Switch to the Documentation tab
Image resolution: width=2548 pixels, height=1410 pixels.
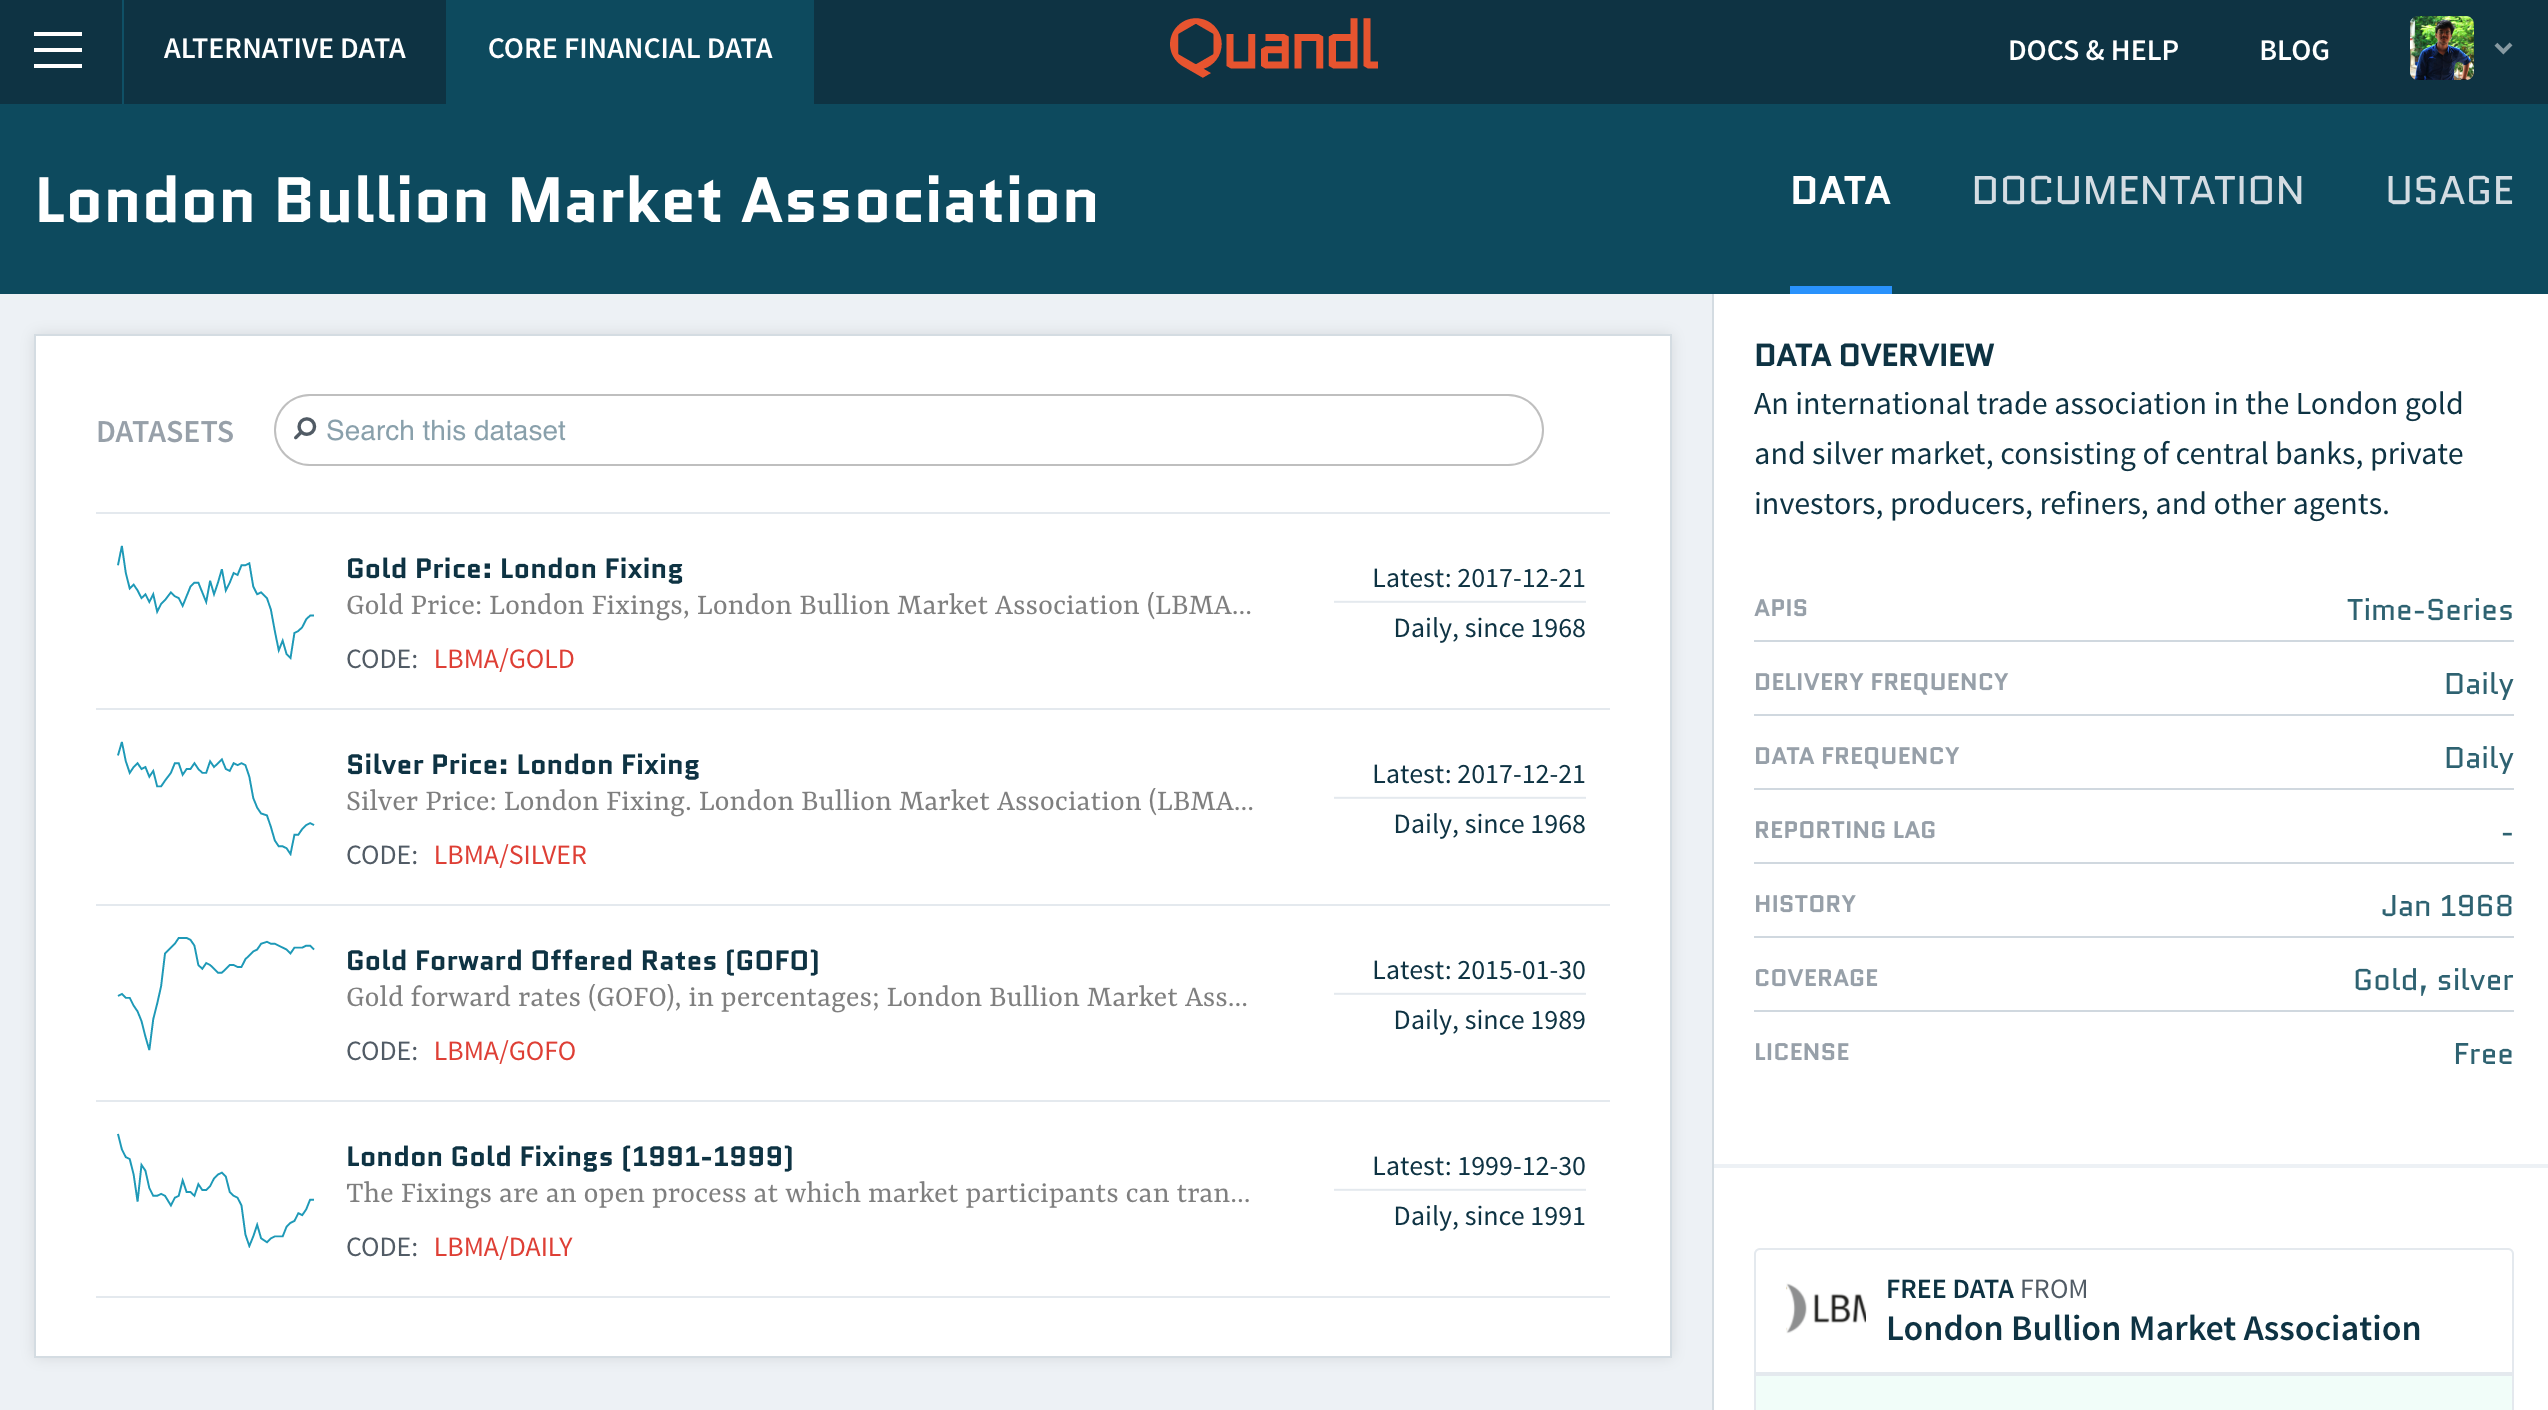pos(2137,190)
